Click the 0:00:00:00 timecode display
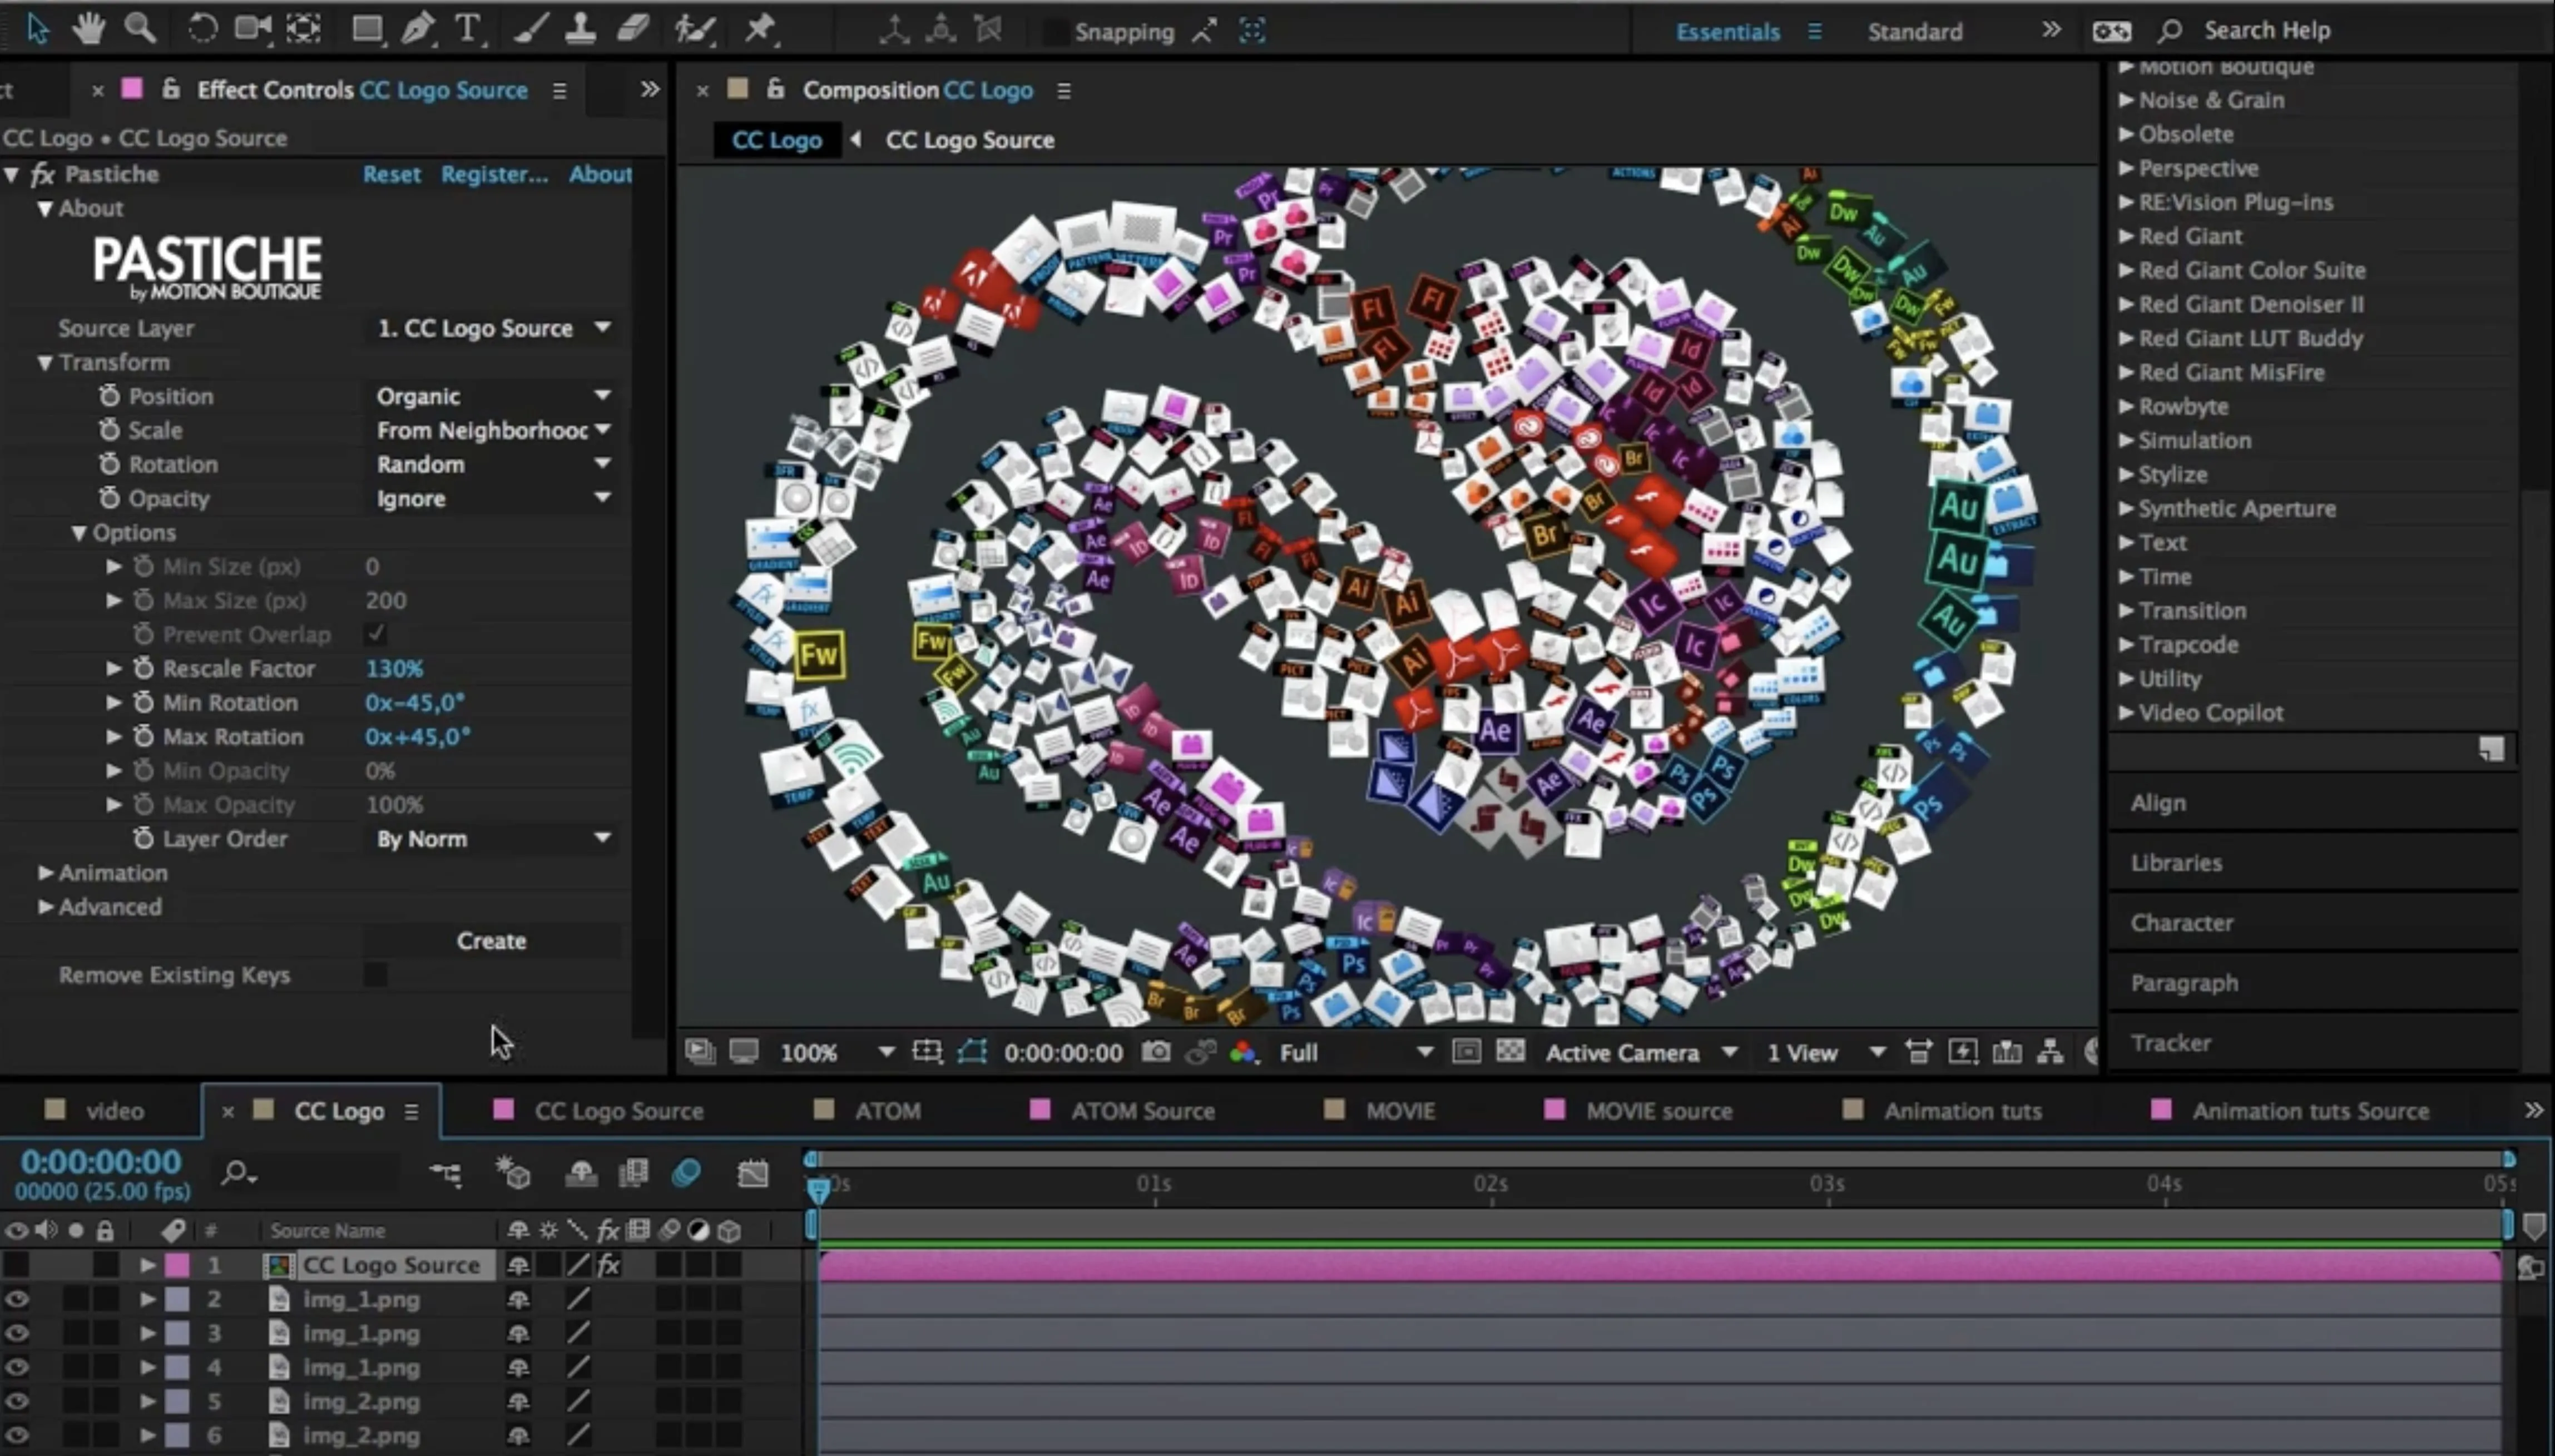This screenshot has width=2555, height=1456. pyautogui.click(x=101, y=1162)
